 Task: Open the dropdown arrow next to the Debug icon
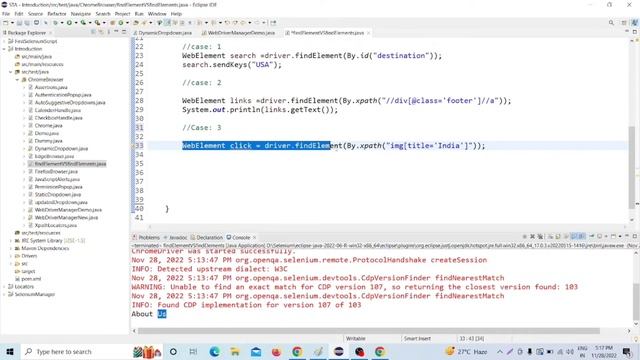coord(62,23)
